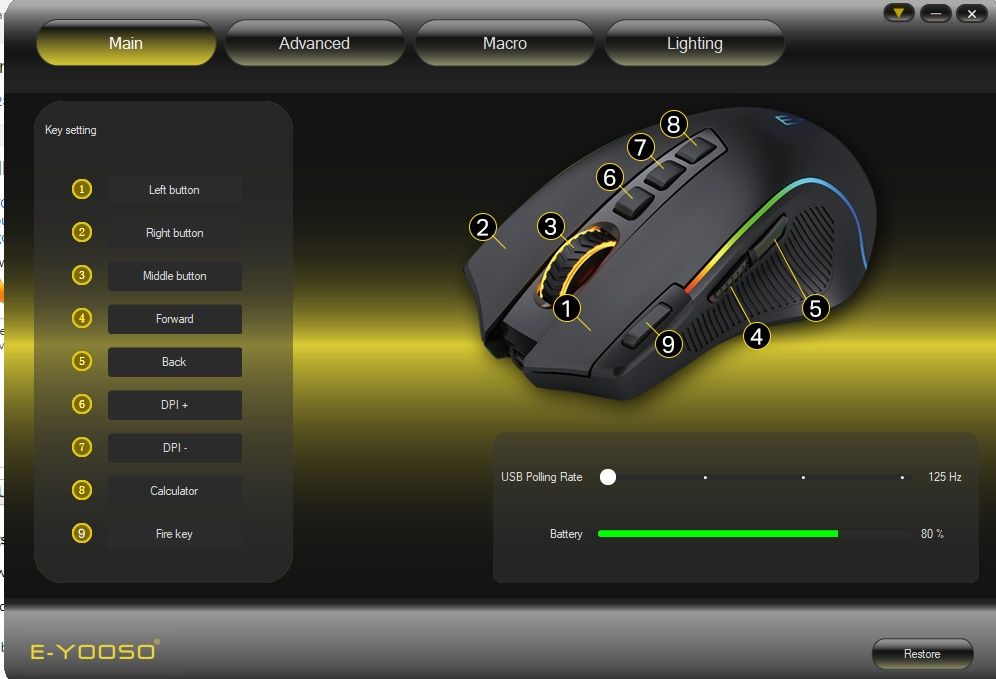Click the 80 % battery value
996x679 pixels.
pyautogui.click(x=932, y=534)
